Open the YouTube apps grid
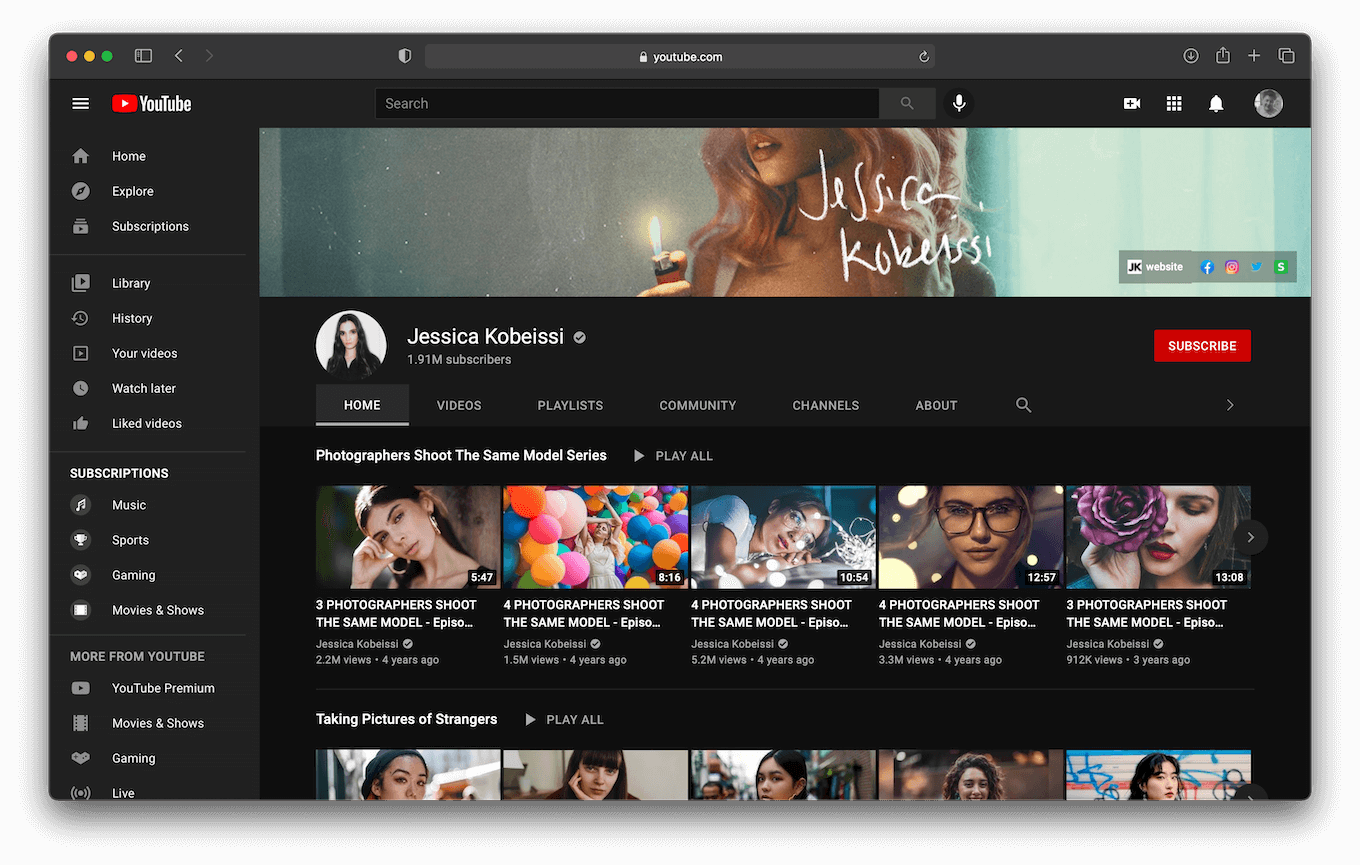 click(1174, 104)
